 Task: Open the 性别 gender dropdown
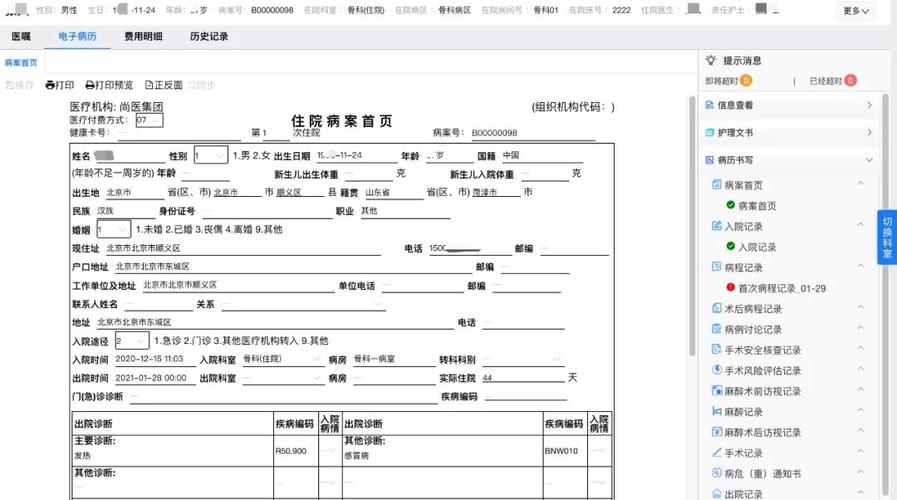tap(211, 155)
